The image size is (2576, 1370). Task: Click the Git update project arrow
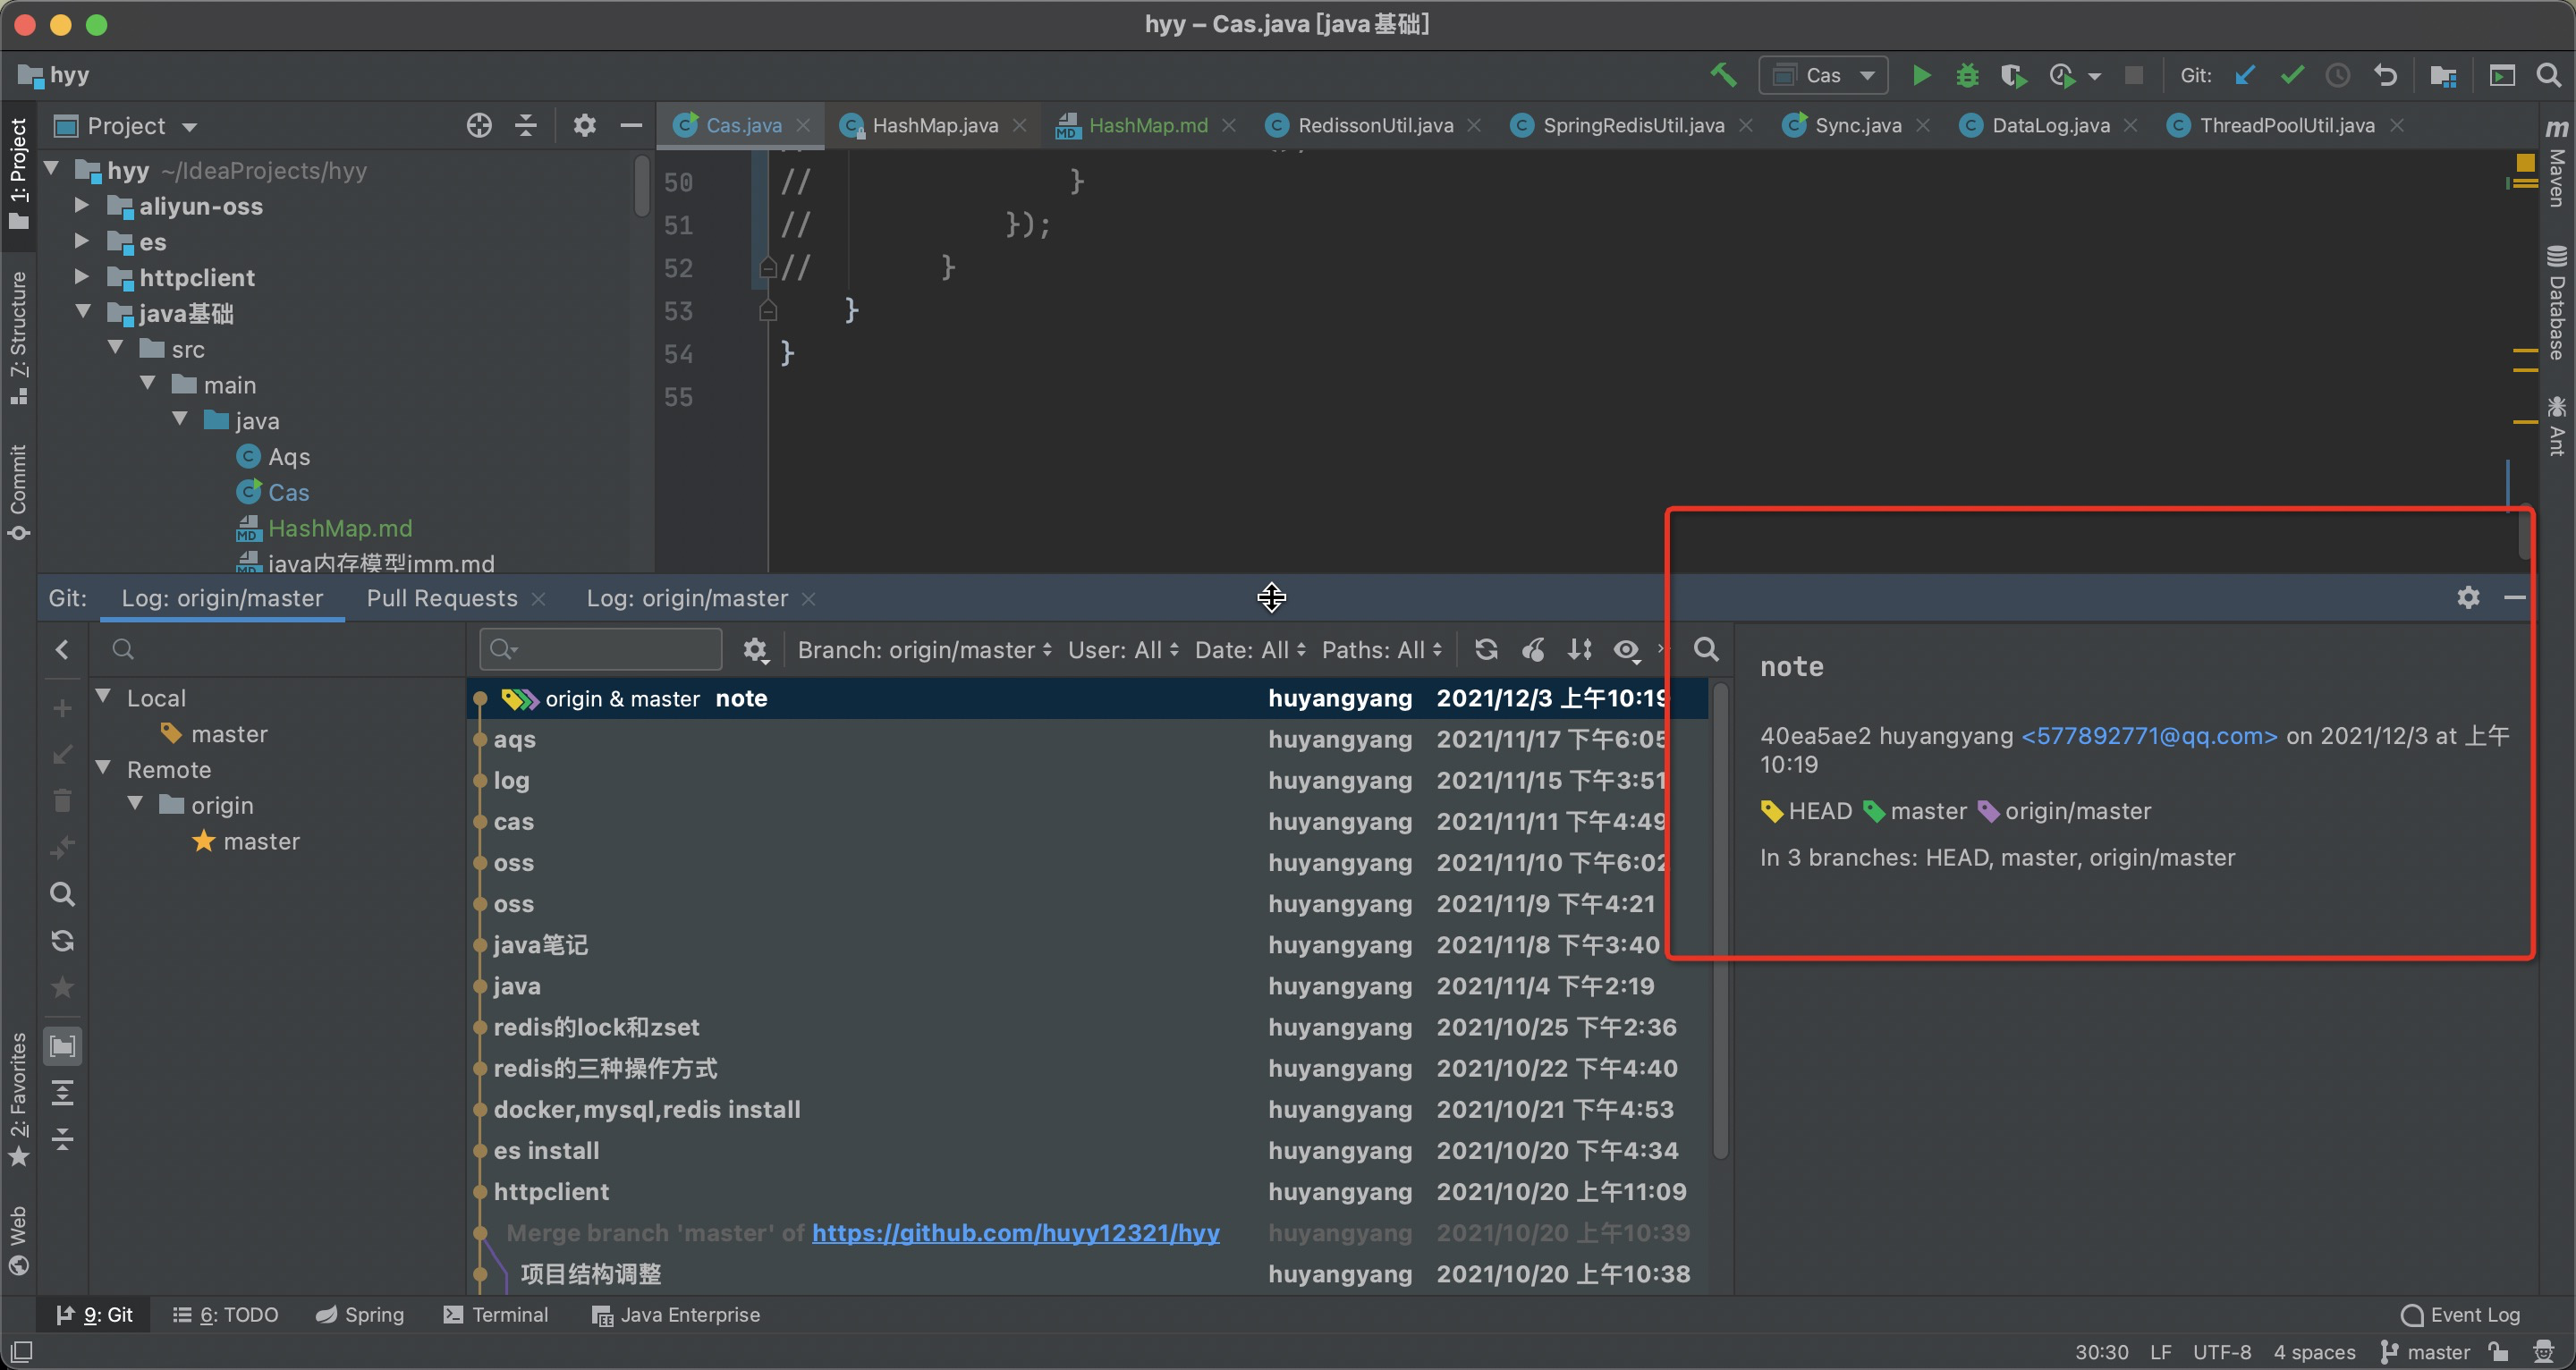click(2245, 76)
